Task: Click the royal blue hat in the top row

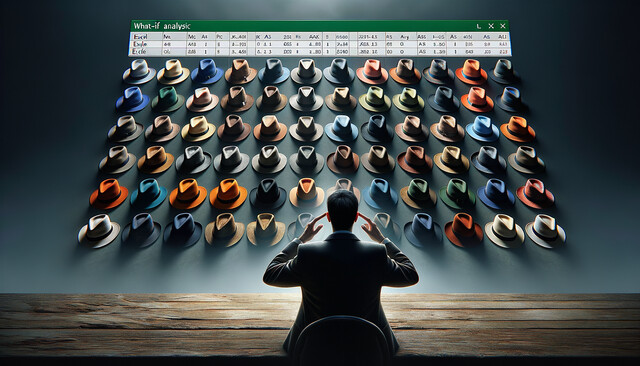Action: click(x=207, y=71)
